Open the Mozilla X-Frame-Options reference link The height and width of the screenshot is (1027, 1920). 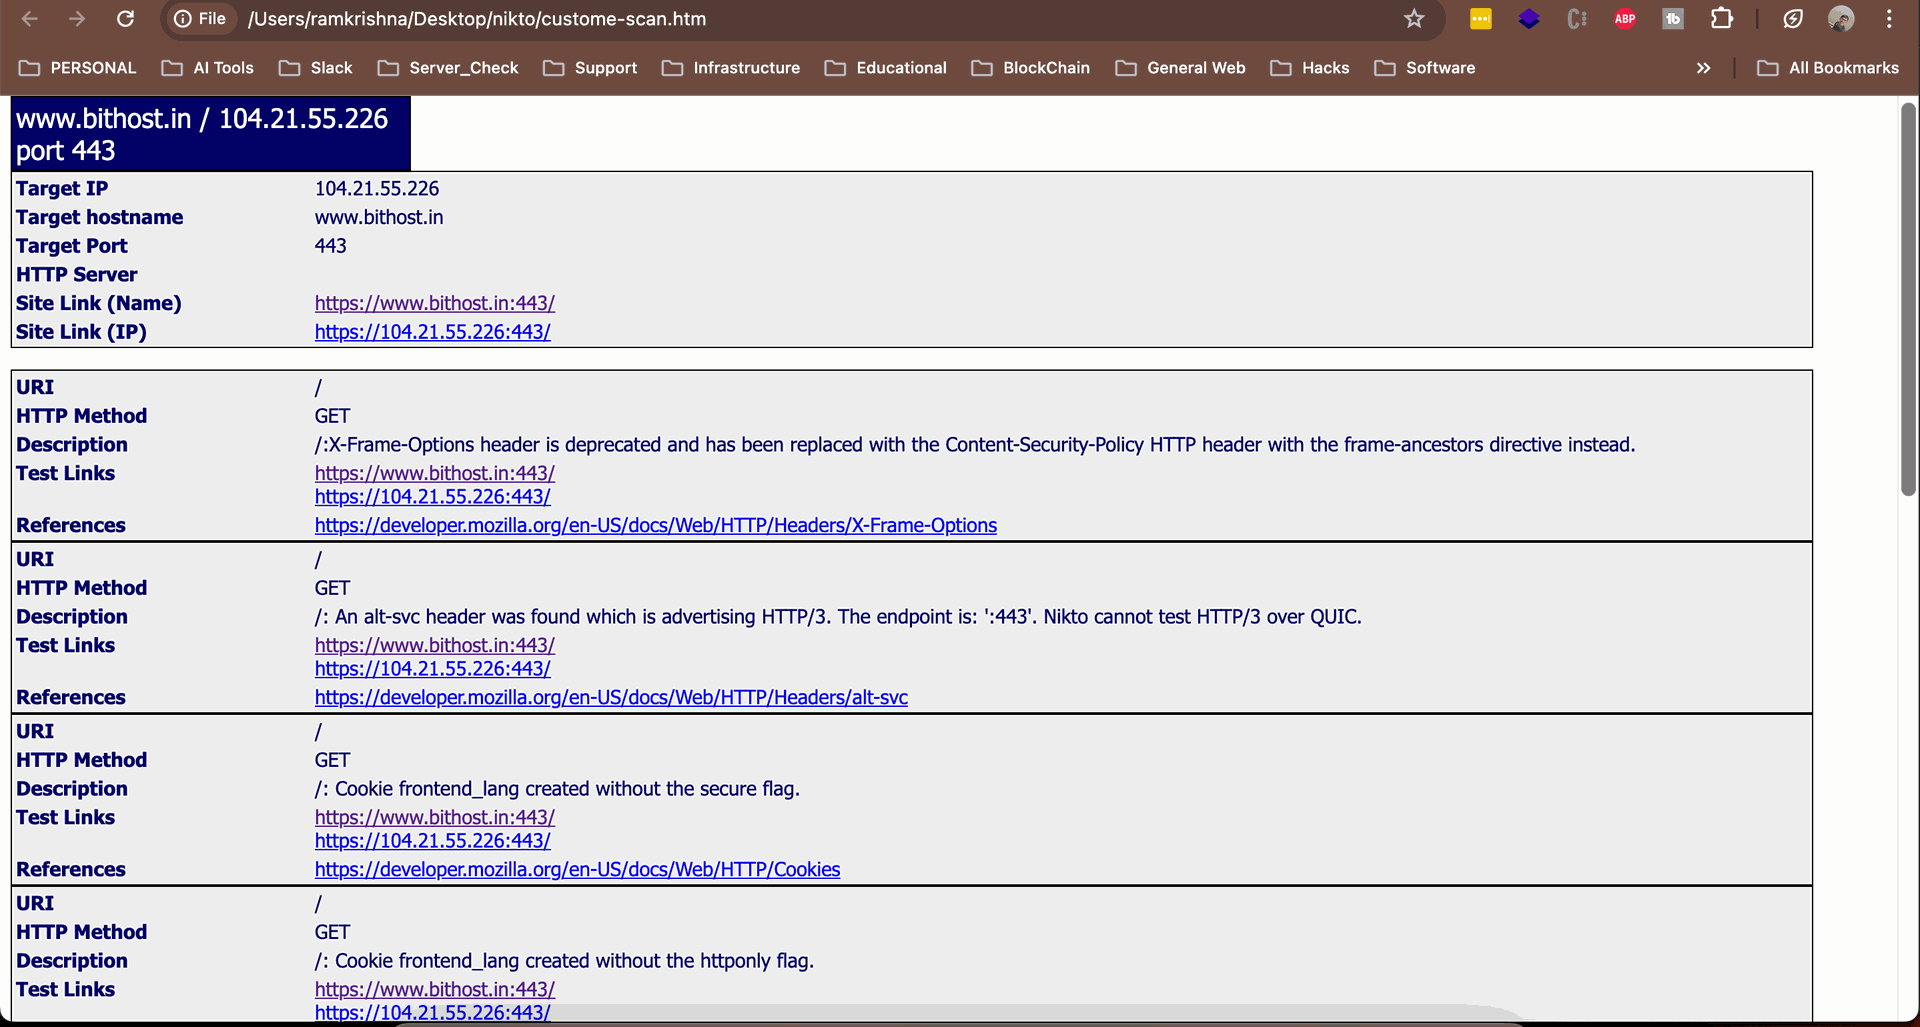656,525
